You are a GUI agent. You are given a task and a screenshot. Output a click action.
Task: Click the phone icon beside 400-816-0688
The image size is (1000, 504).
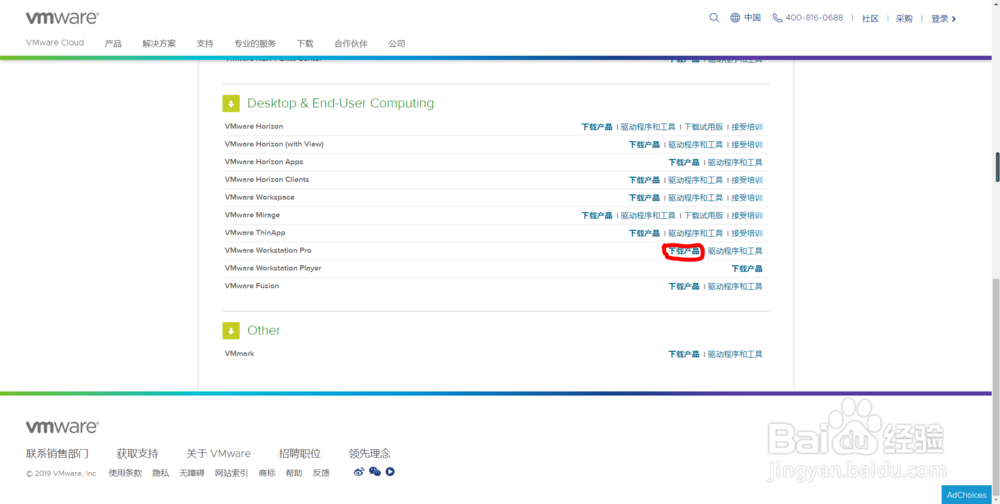[777, 18]
